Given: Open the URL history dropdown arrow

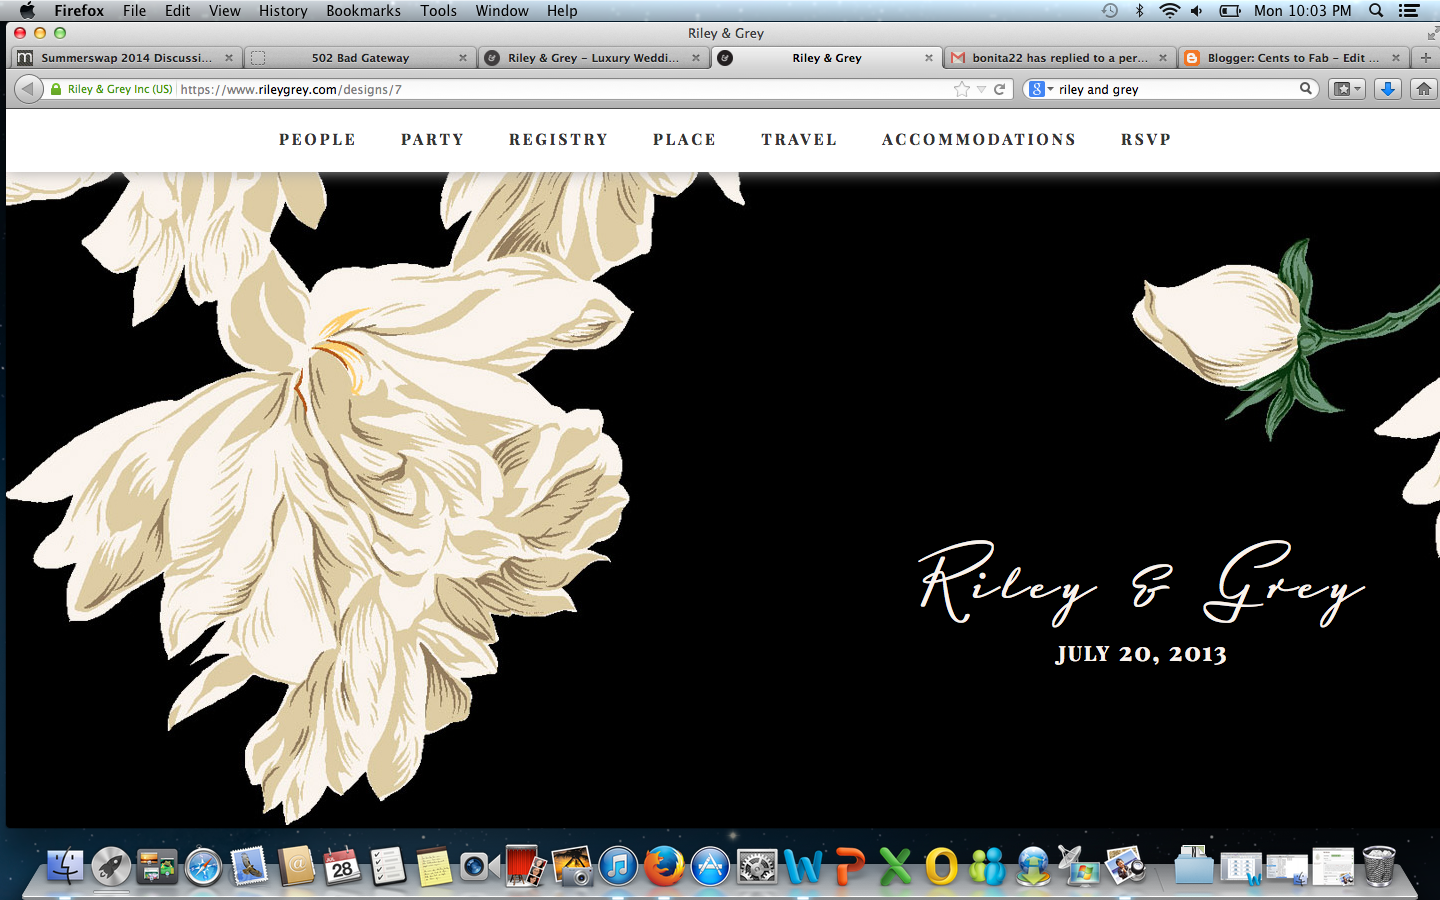Looking at the screenshot, I should click(x=981, y=89).
